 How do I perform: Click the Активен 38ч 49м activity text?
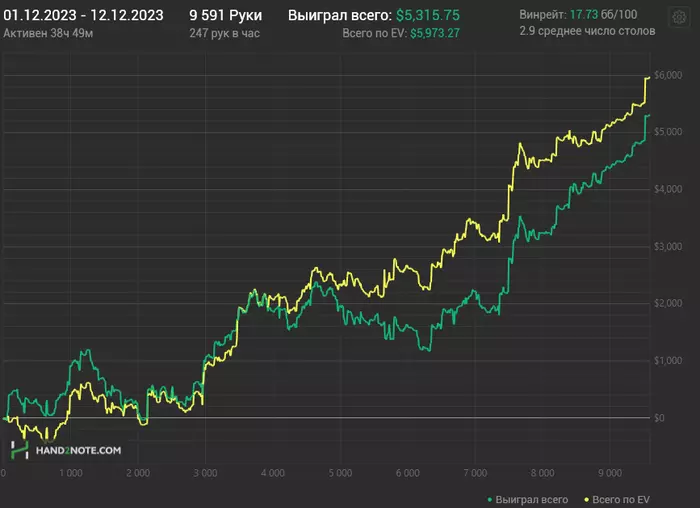[48, 33]
